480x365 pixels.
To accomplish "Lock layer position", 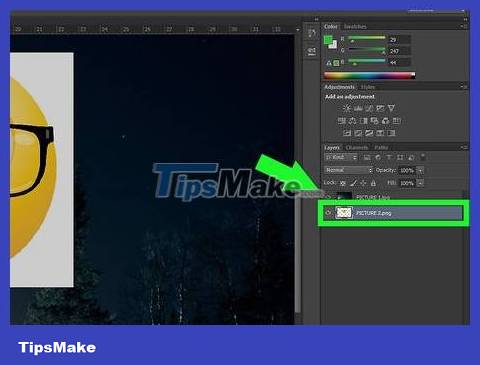I will 363,183.
